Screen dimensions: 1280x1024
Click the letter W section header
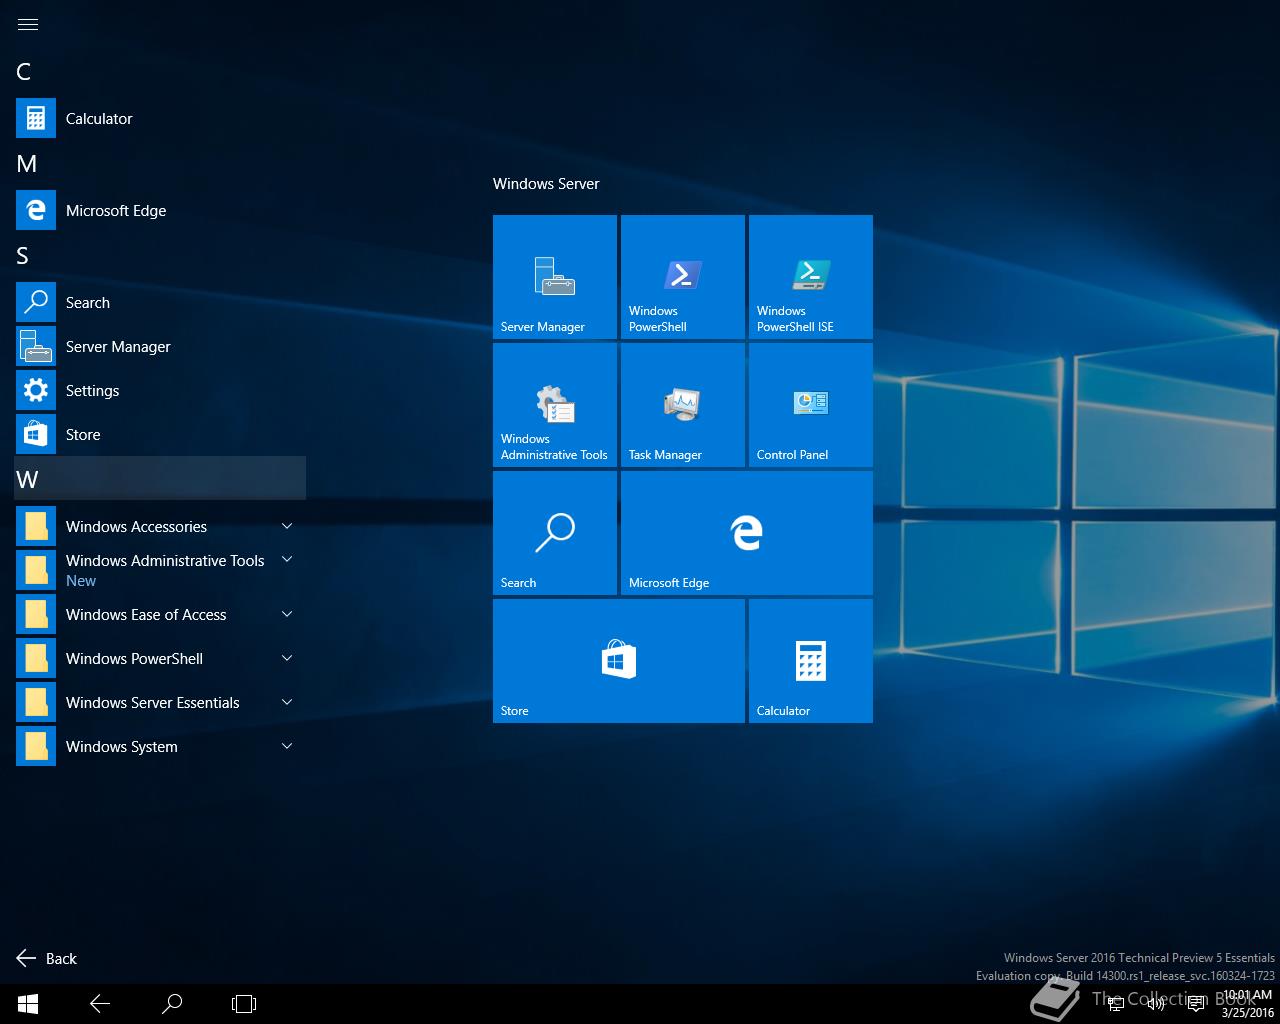click(x=160, y=479)
